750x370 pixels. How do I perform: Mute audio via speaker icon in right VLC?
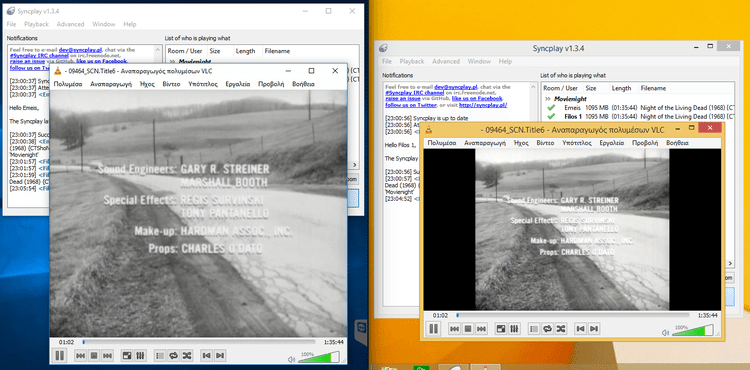tap(666, 332)
